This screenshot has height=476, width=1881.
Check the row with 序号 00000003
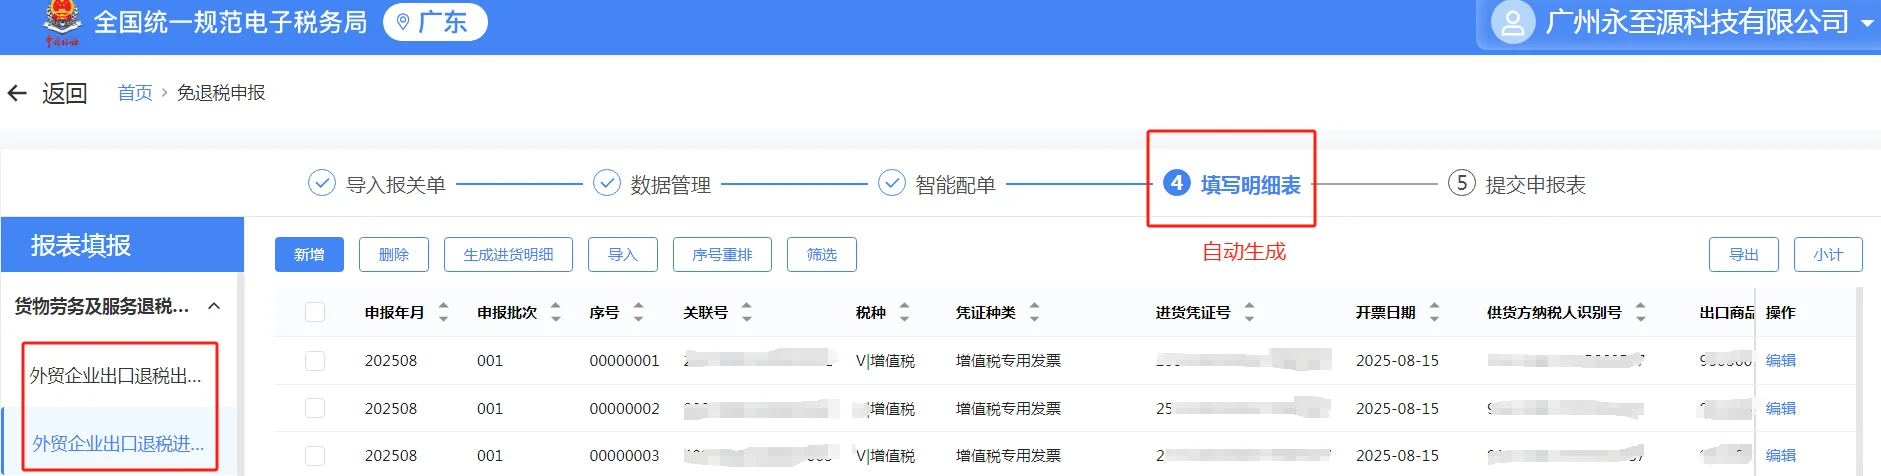pyautogui.click(x=315, y=455)
